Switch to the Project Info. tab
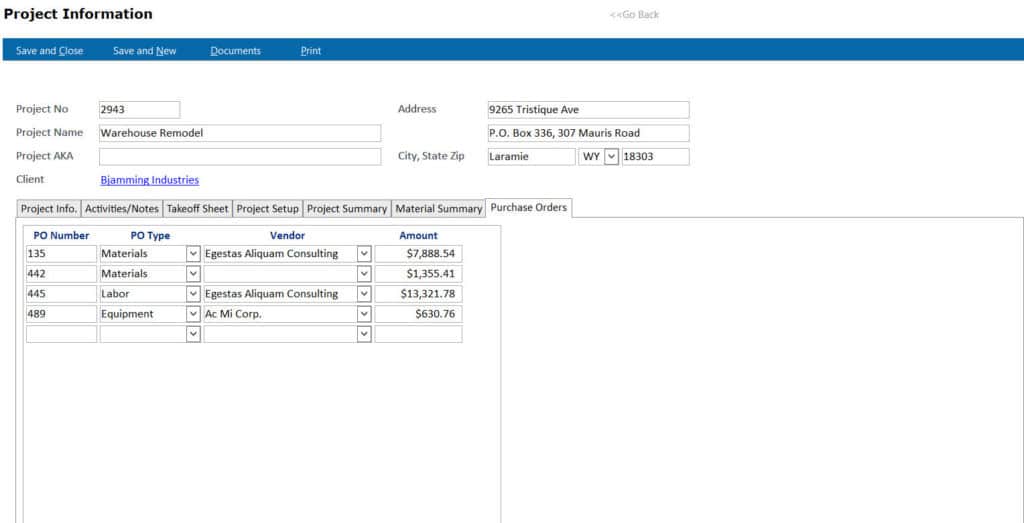This screenshot has width=1024, height=523. 49,209
